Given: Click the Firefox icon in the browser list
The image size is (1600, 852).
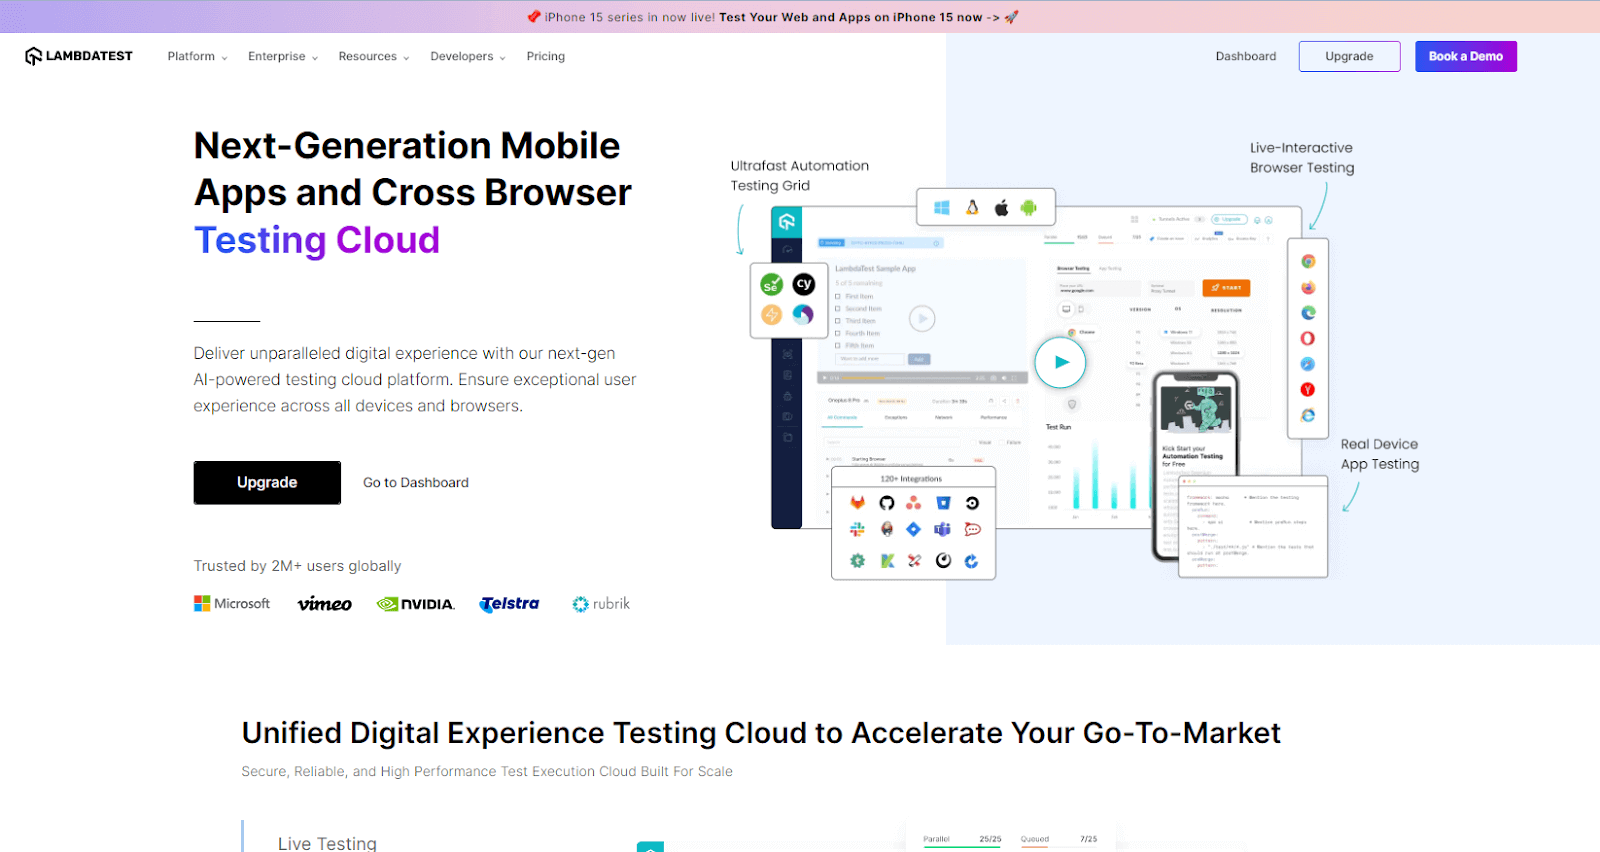Looking at the screenshot, I should [1307, 288].
